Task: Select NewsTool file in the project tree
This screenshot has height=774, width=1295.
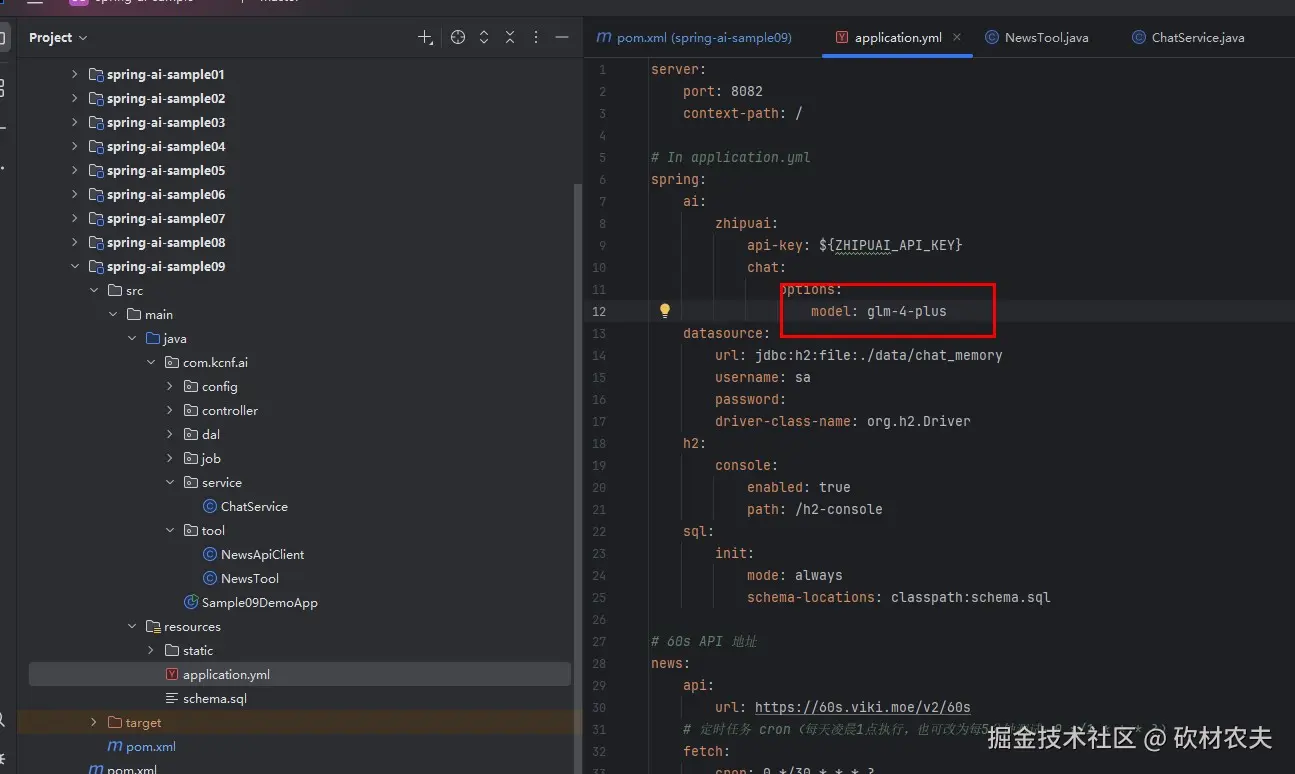Action: tap(250, 578)
